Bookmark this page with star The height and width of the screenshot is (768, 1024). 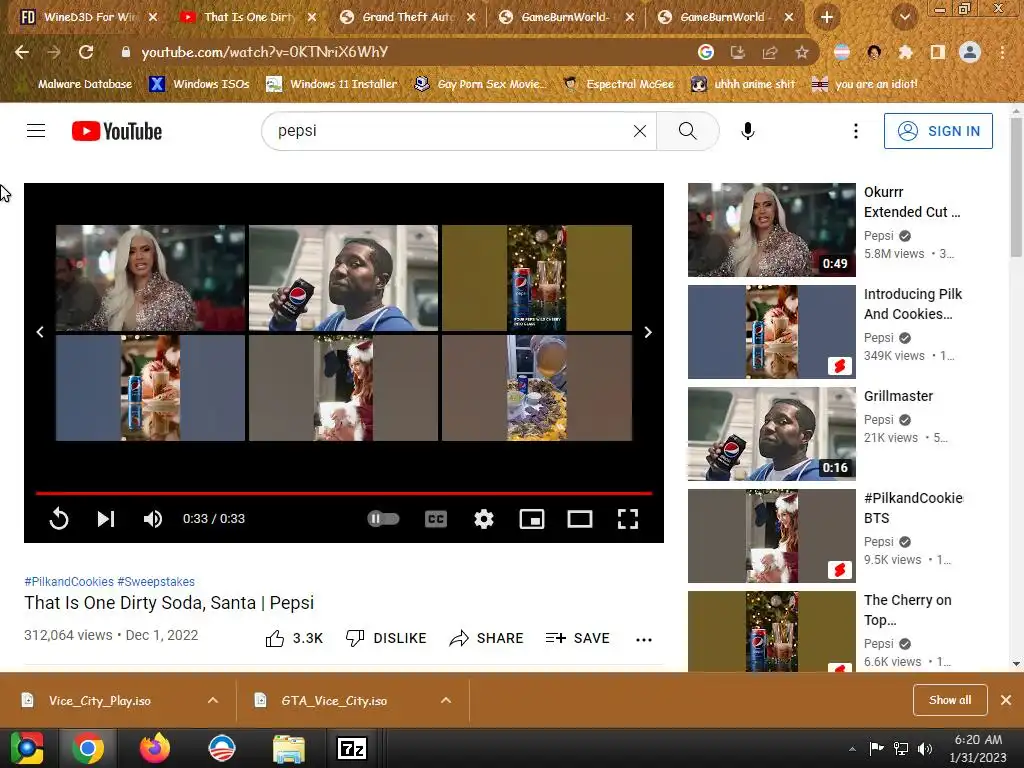802,52
